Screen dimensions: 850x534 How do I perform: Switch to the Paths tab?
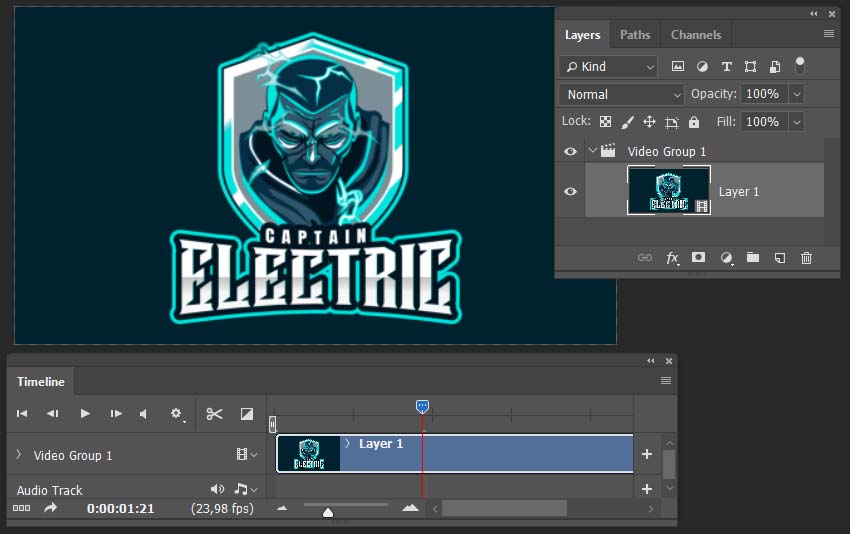click(635, 35)
